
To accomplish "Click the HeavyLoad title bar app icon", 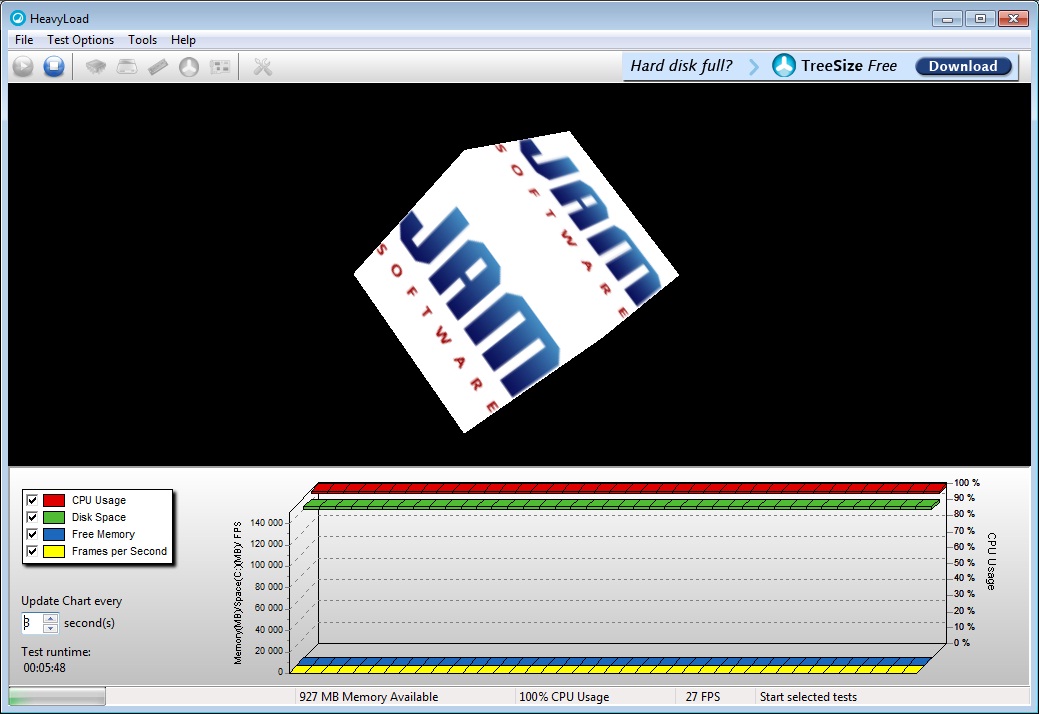I will point(18,19).
